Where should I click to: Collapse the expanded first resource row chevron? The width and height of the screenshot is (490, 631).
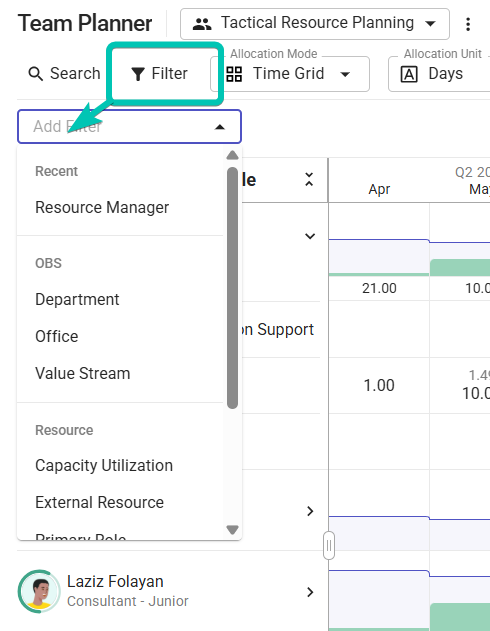tap(310, 236)
